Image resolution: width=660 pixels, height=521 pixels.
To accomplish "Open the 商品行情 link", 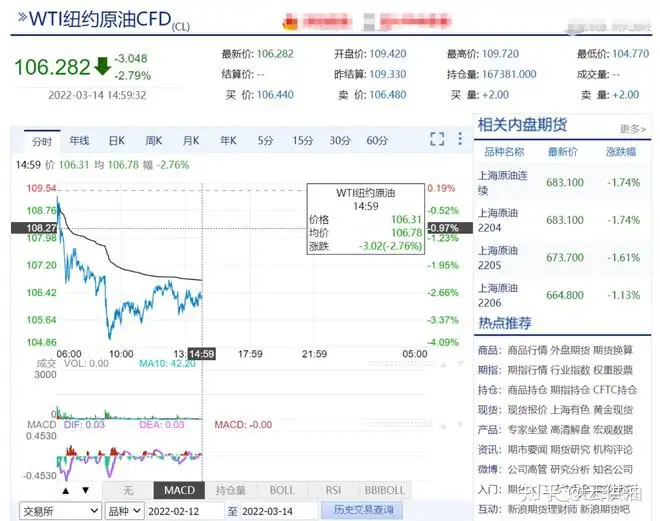I will (x=527, y=350).
